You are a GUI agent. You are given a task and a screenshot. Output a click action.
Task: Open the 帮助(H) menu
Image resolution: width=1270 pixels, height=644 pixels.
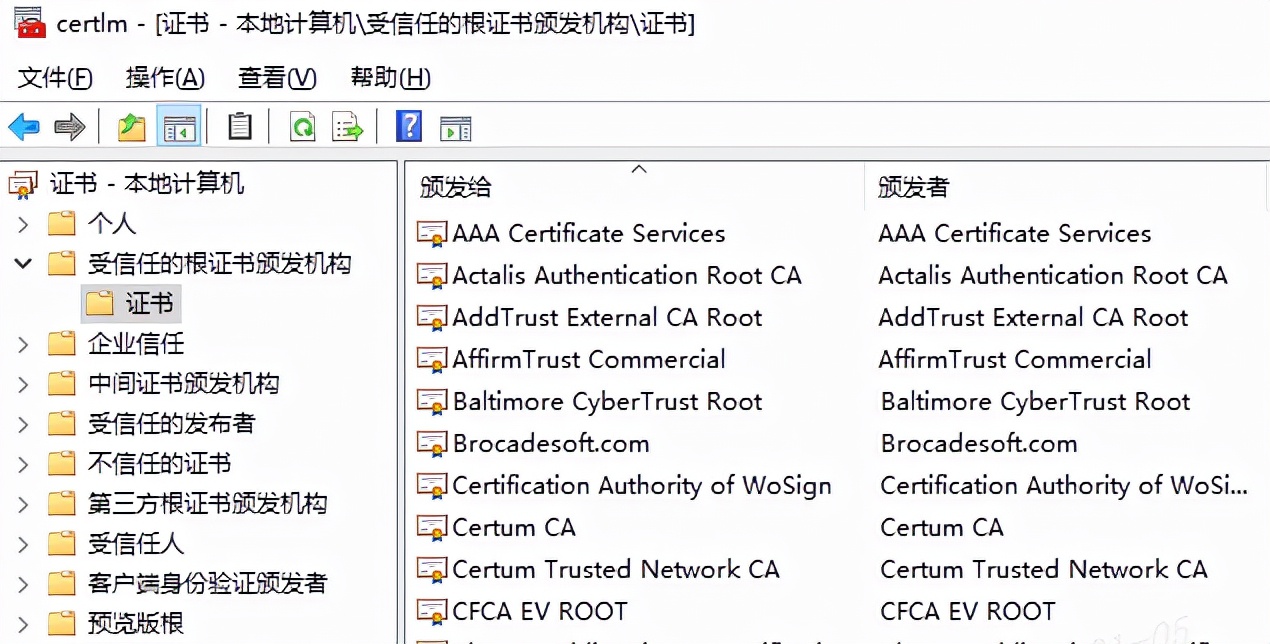(390, 78)
